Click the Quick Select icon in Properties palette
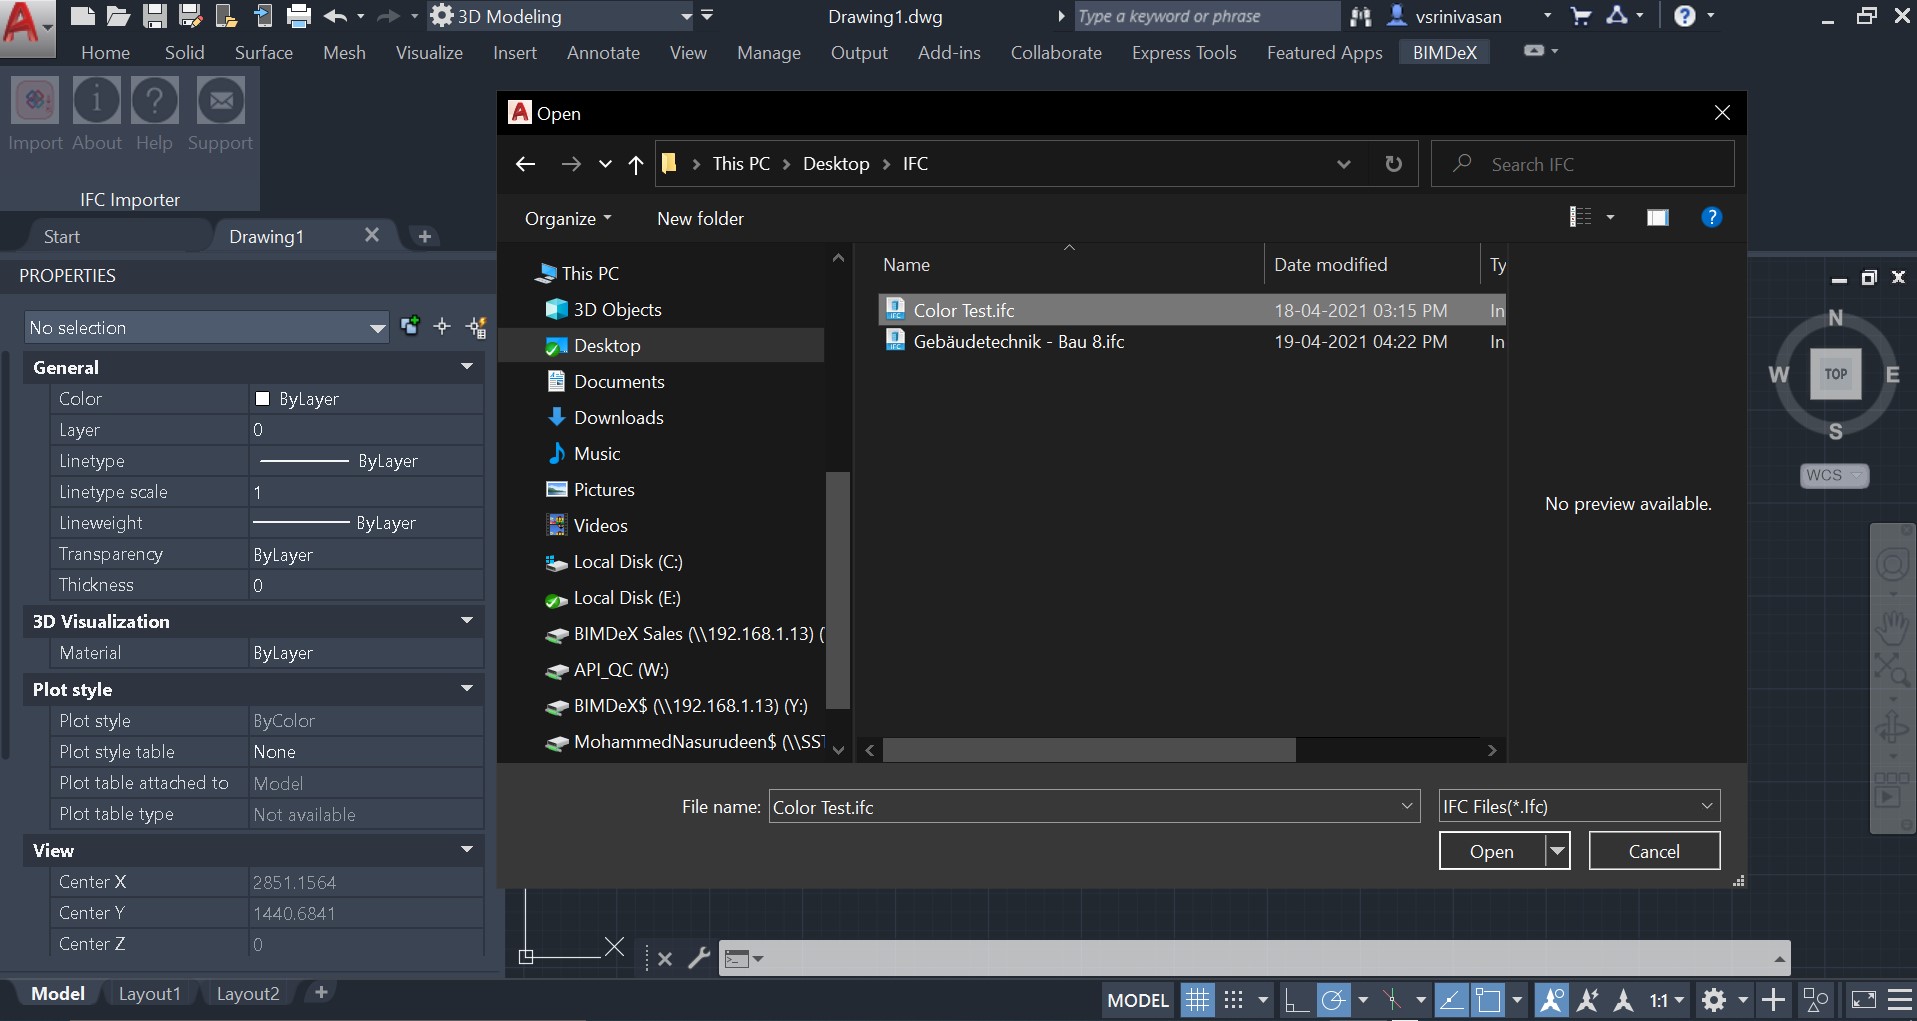 click(476, 327)
